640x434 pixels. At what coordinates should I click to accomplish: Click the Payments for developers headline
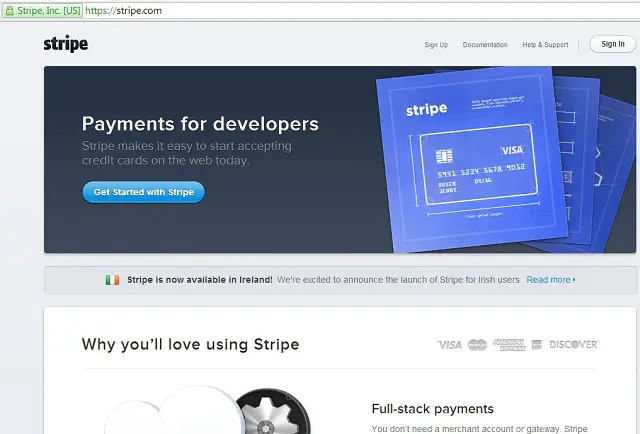[200, 124]
